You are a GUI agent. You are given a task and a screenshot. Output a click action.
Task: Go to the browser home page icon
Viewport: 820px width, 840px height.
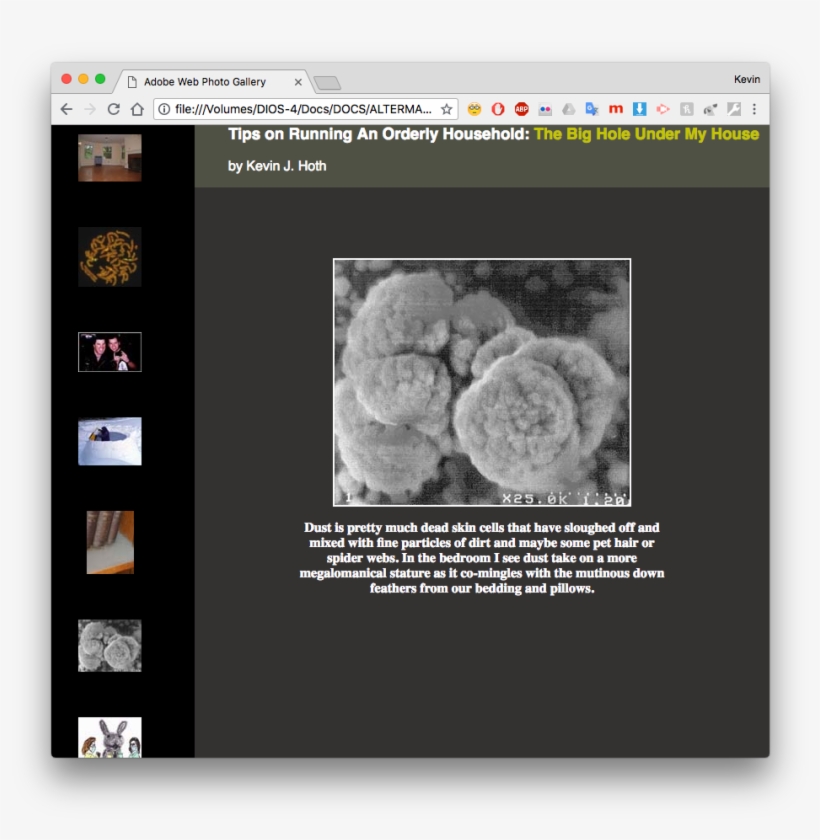pyautogui.click(x=137, y=109)
